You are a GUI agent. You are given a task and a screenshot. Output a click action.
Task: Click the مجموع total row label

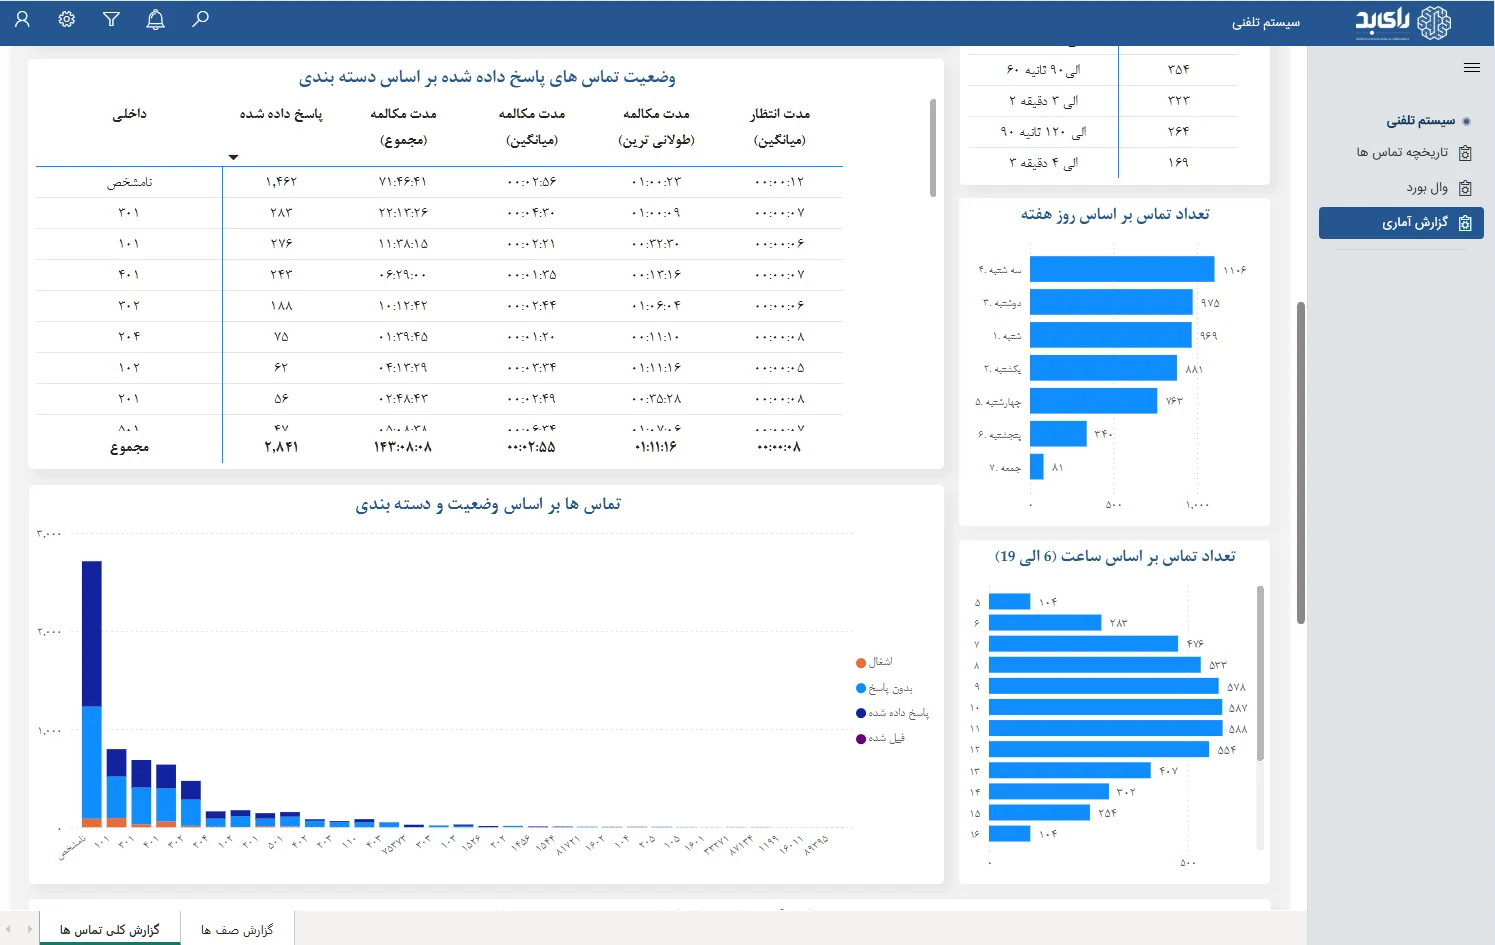[x=129, y=447]
